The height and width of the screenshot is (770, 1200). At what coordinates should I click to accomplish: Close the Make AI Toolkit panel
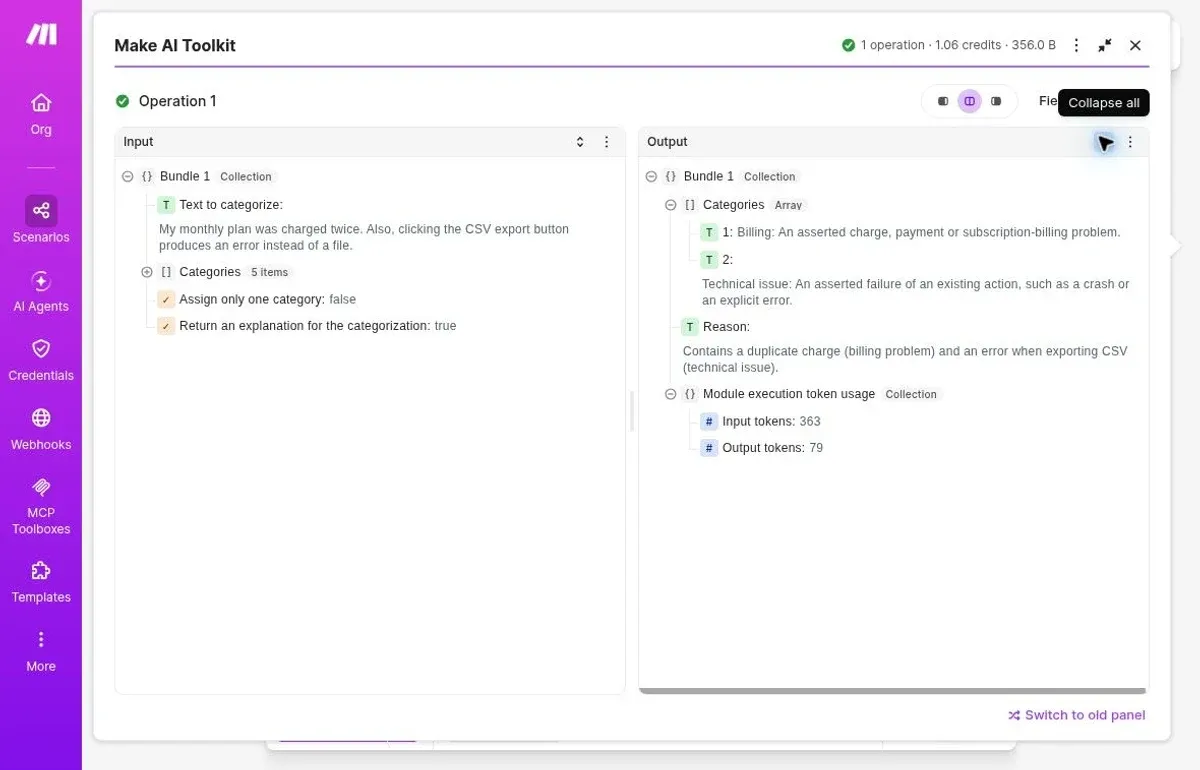pyautogui.click(x=1135, y=45)
